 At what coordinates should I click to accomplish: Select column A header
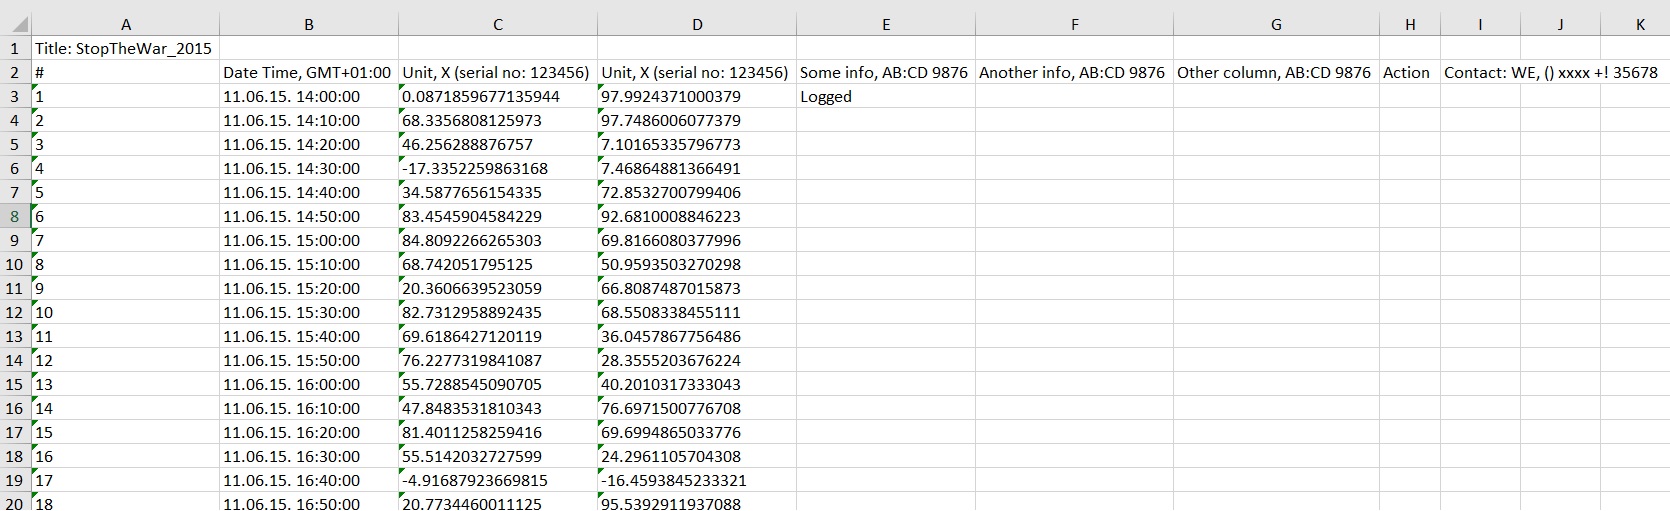pyautogui.click(x=125, y=25)
